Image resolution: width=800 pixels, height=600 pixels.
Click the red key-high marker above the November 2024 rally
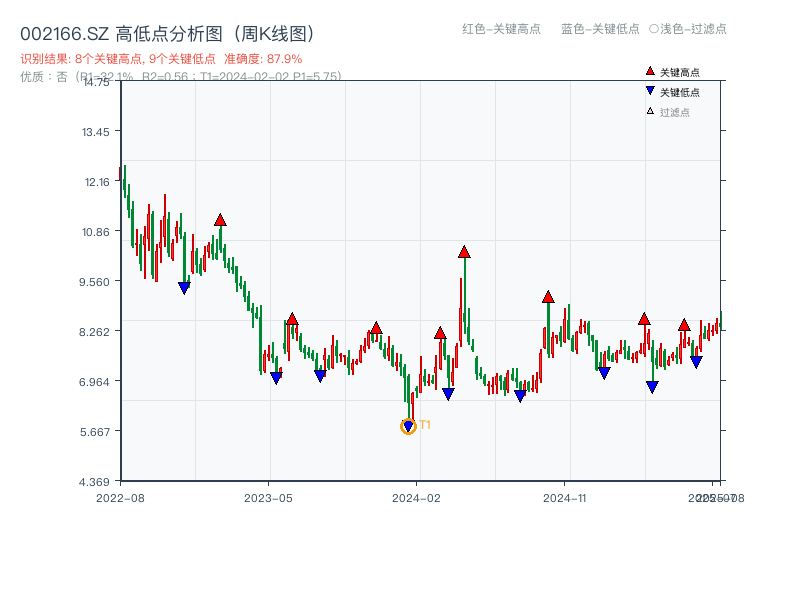[x=548, y=295]
